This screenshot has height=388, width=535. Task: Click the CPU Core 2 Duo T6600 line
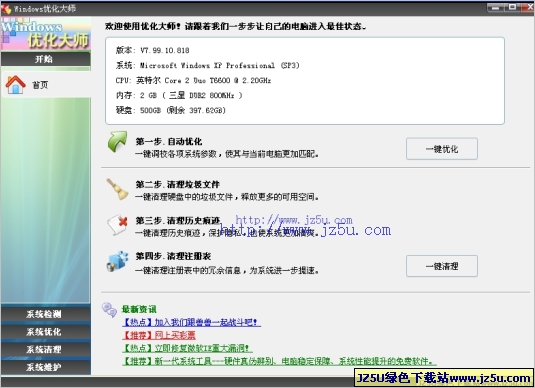coord(193,81)
